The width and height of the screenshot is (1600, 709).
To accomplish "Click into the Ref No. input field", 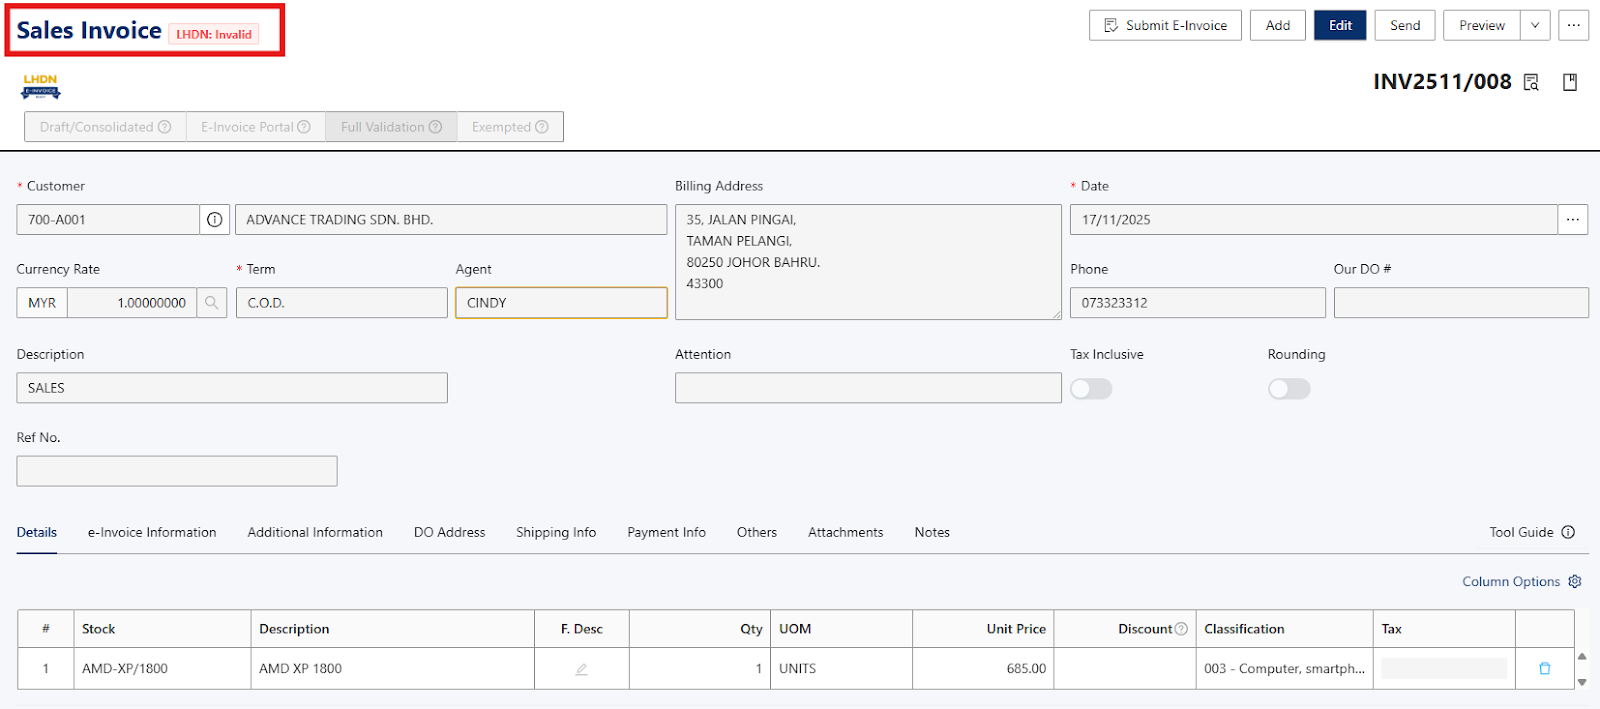I will [177, 472].
